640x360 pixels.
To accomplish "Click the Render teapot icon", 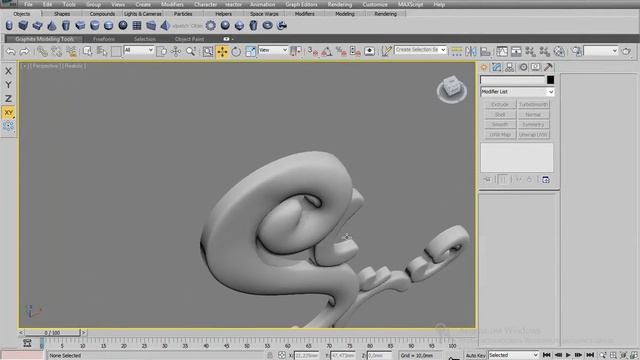I will click(x=626, y=51).
